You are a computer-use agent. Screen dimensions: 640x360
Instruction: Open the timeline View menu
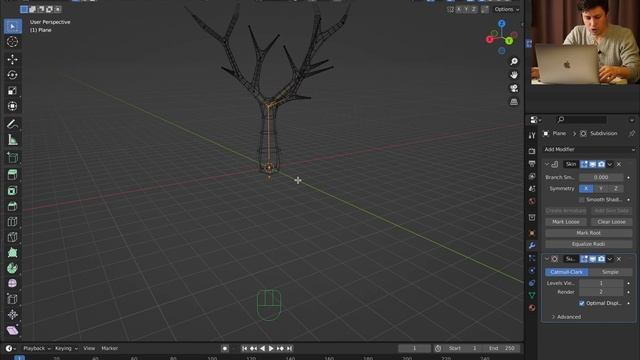[89, 349]
